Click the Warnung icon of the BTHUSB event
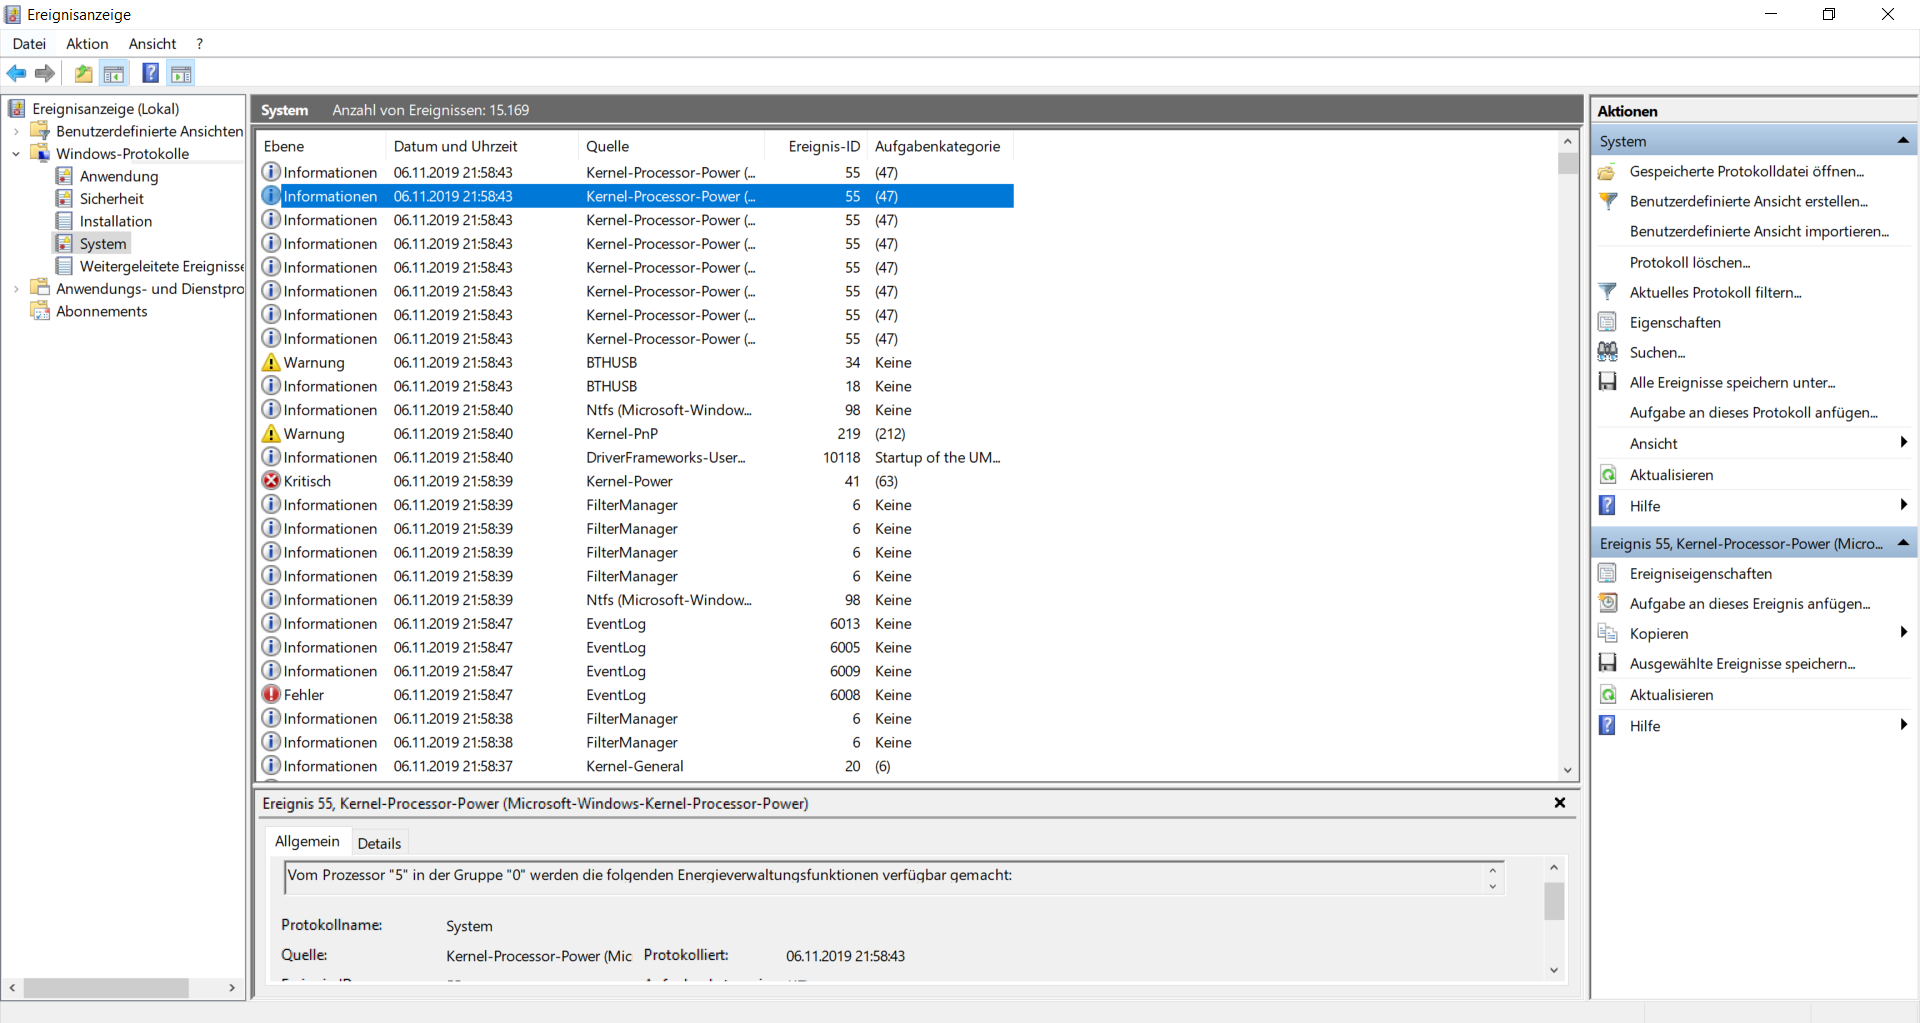 pos(271,363)
